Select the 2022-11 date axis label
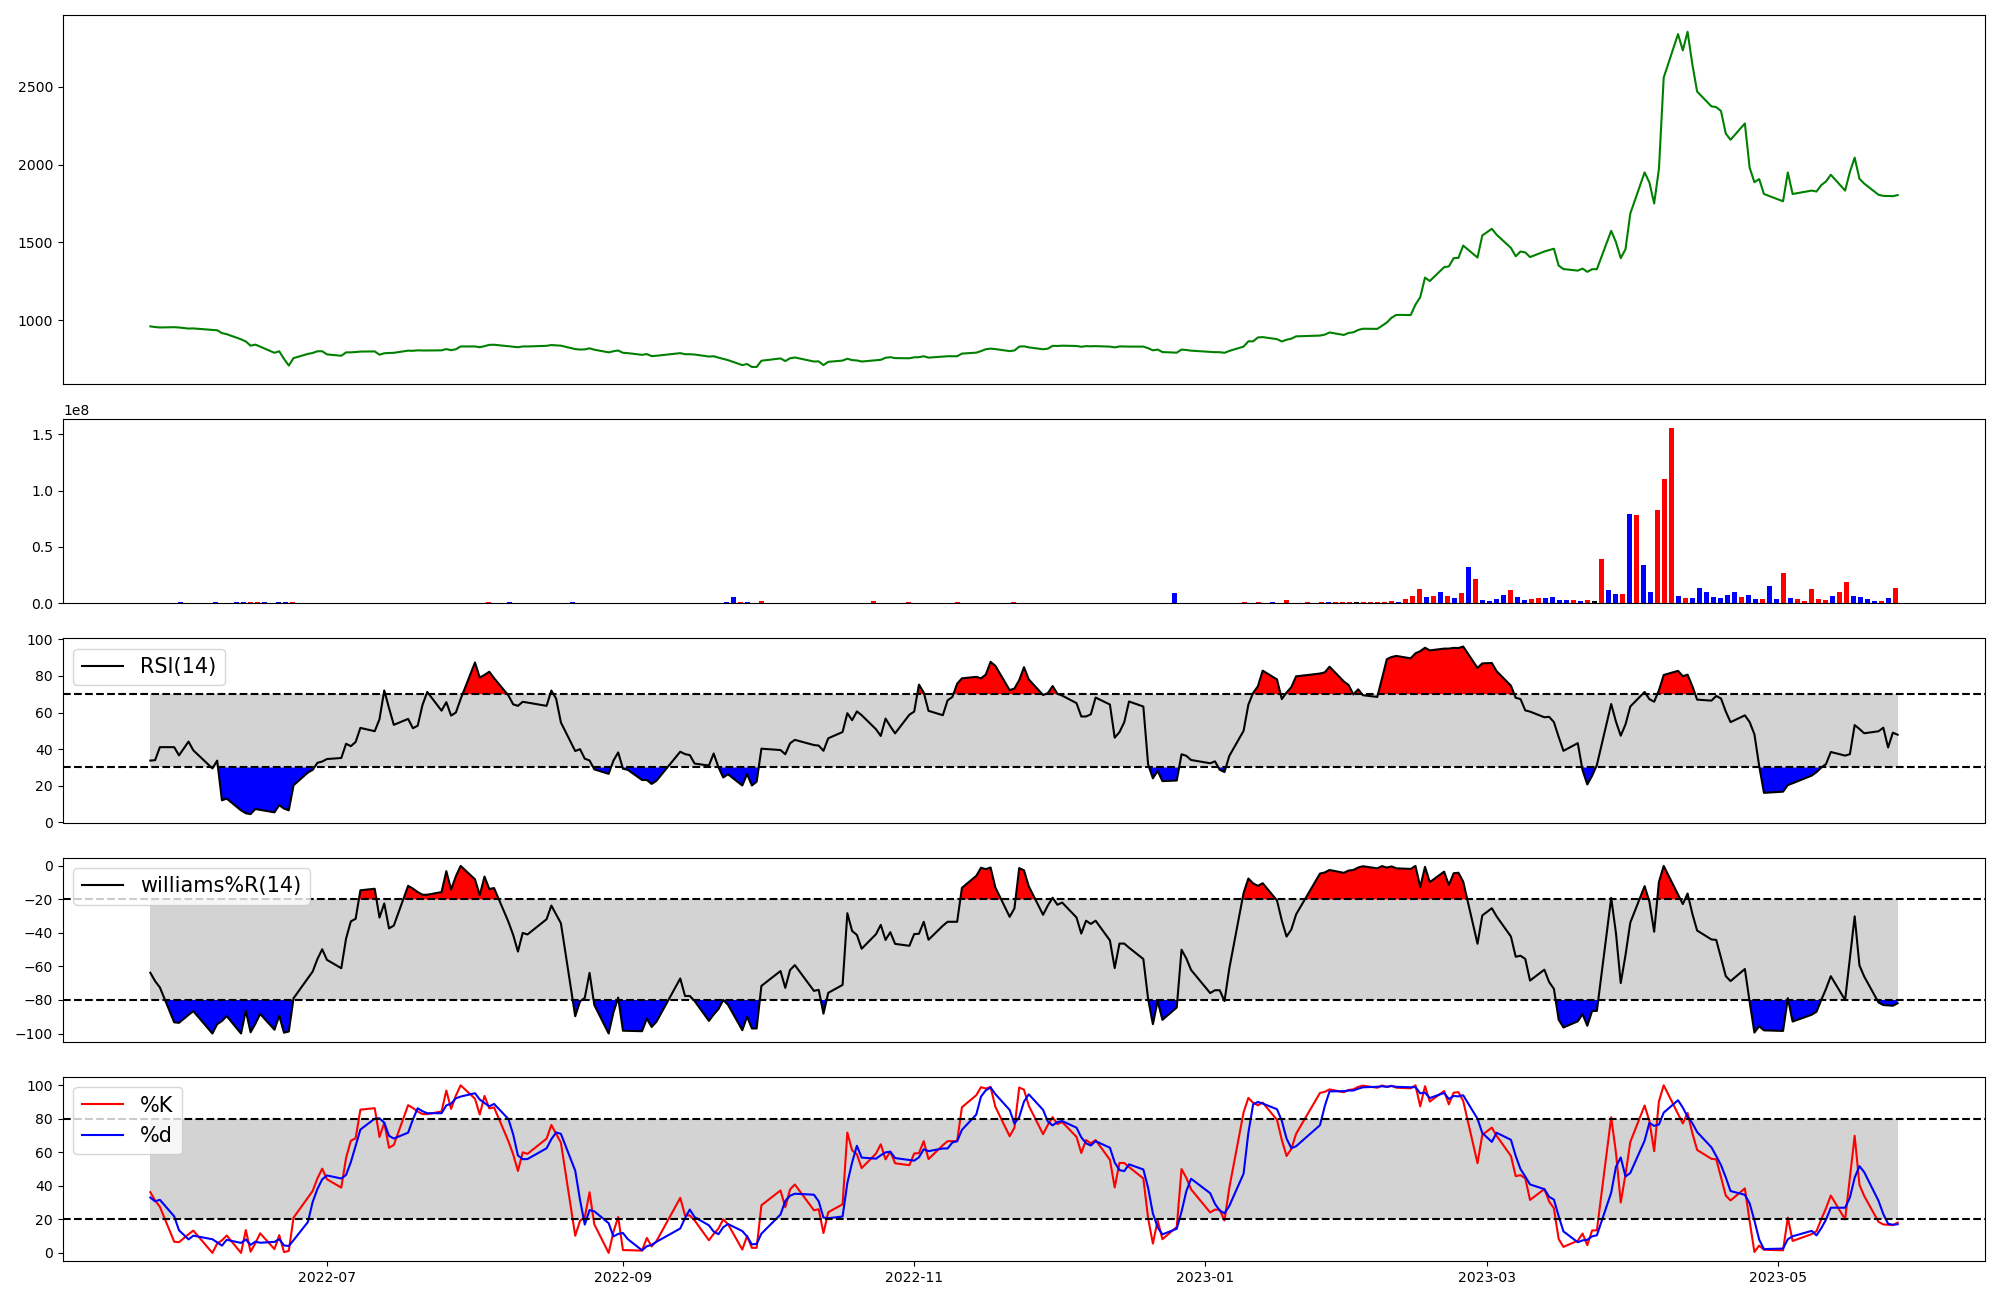Image resolution: width=2000 pixels, height=1300 pixels. click(914, 1277)
